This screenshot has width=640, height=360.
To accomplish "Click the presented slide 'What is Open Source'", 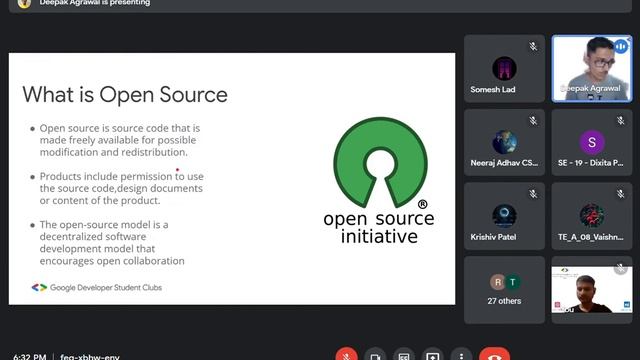I will click(x=232, y=178).
